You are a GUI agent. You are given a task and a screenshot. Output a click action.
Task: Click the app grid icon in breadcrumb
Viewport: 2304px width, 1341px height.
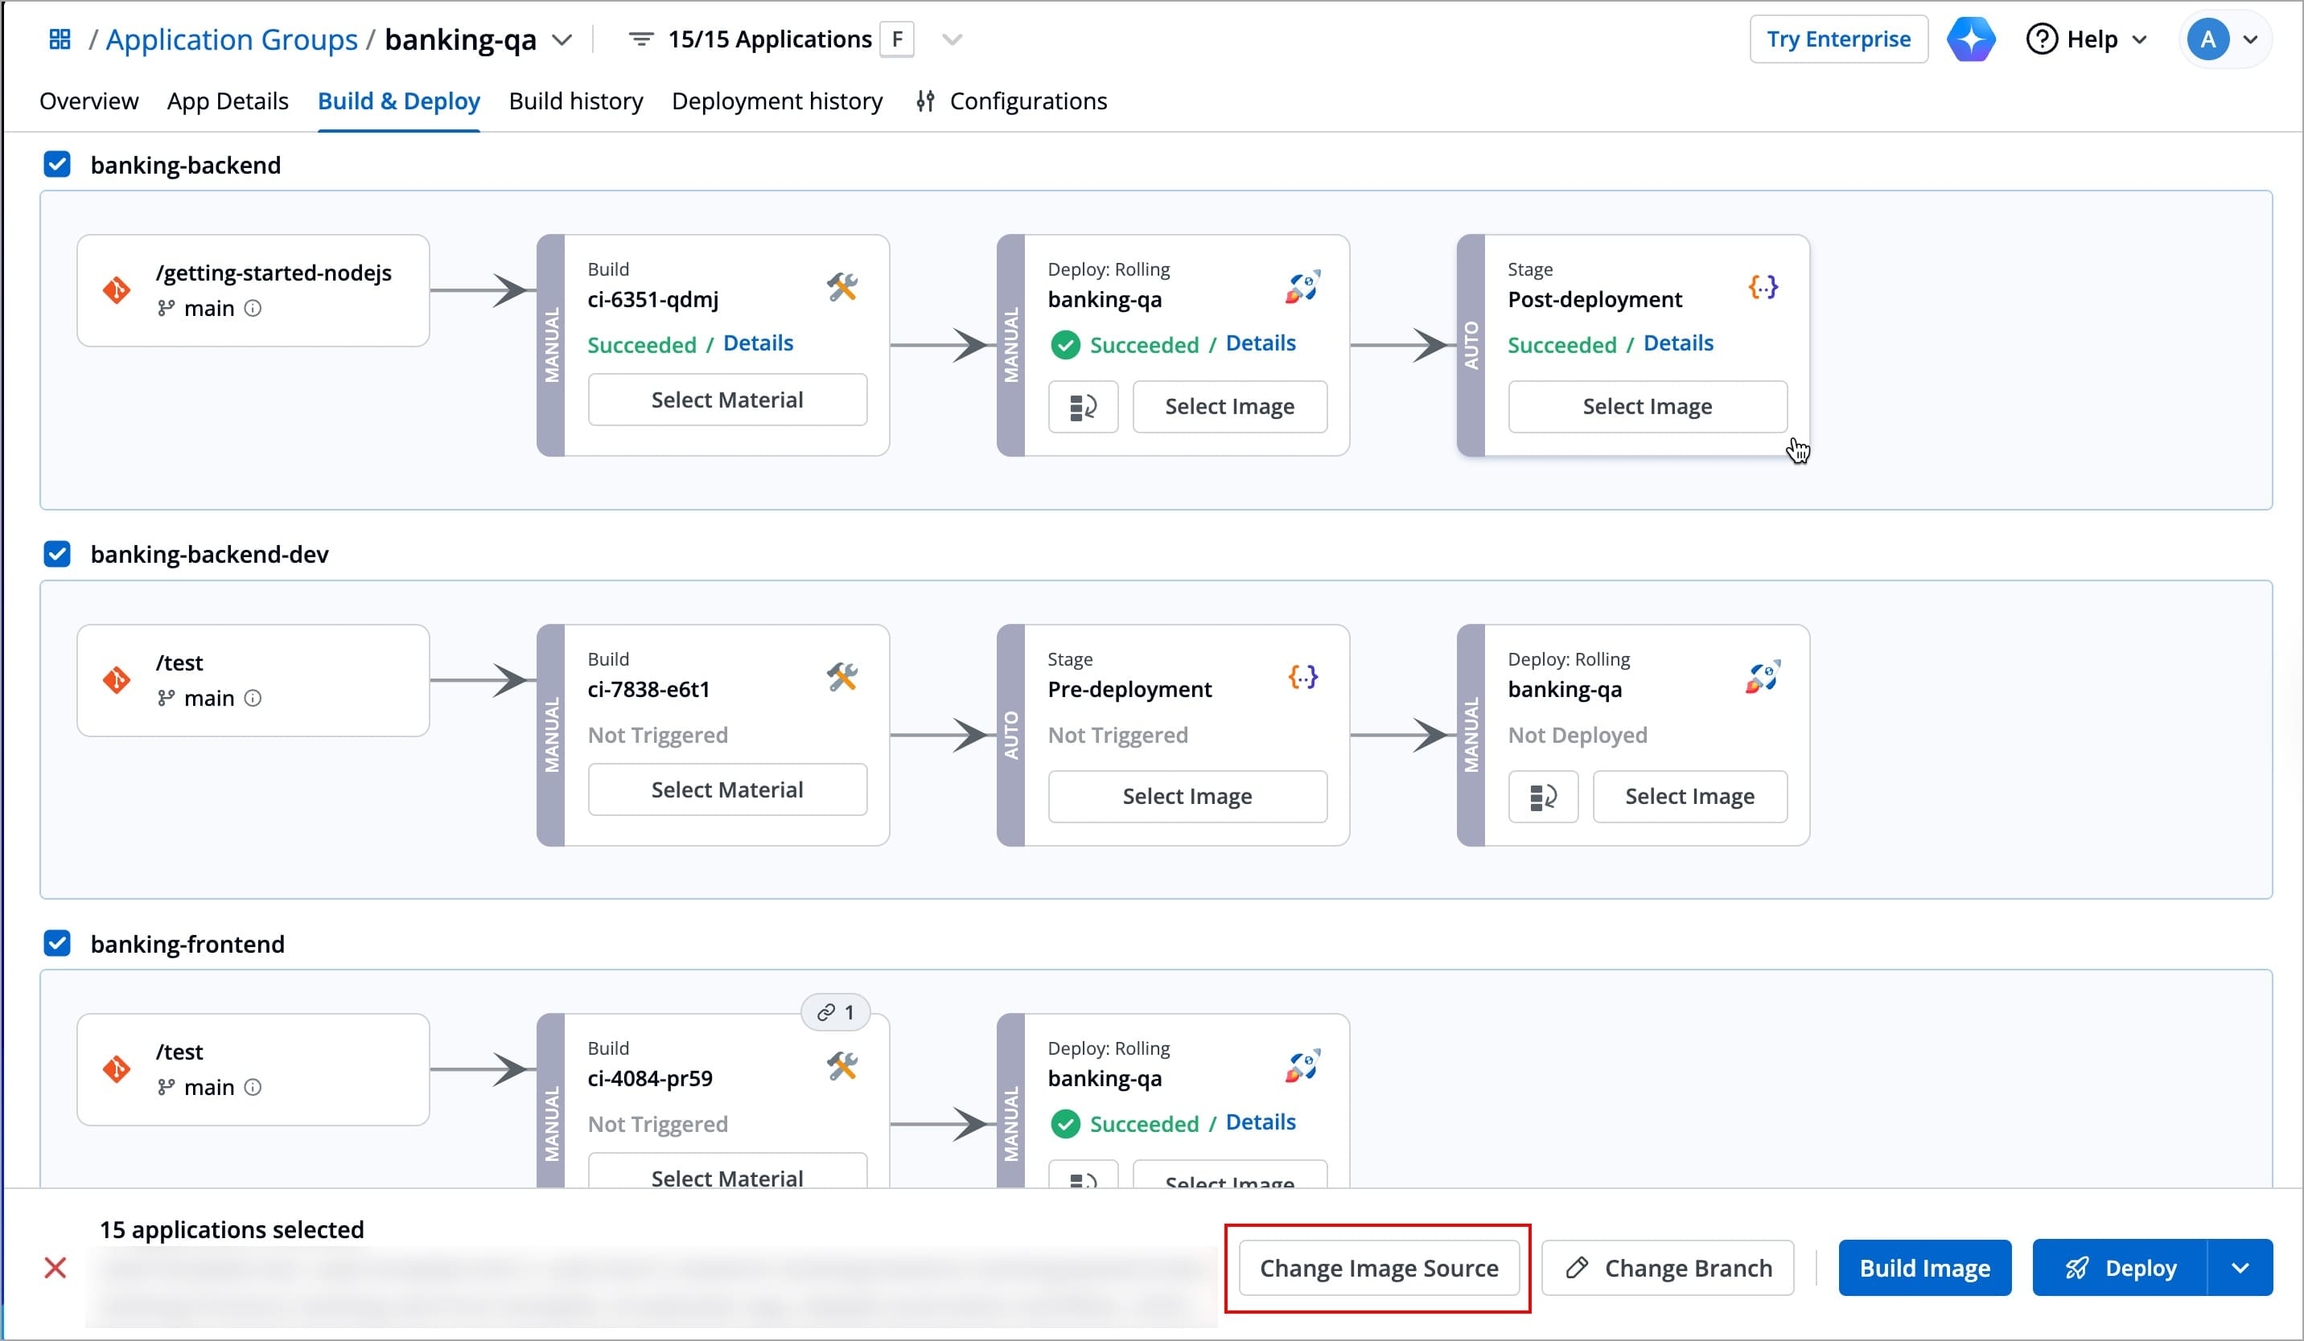tap(60, 39)
